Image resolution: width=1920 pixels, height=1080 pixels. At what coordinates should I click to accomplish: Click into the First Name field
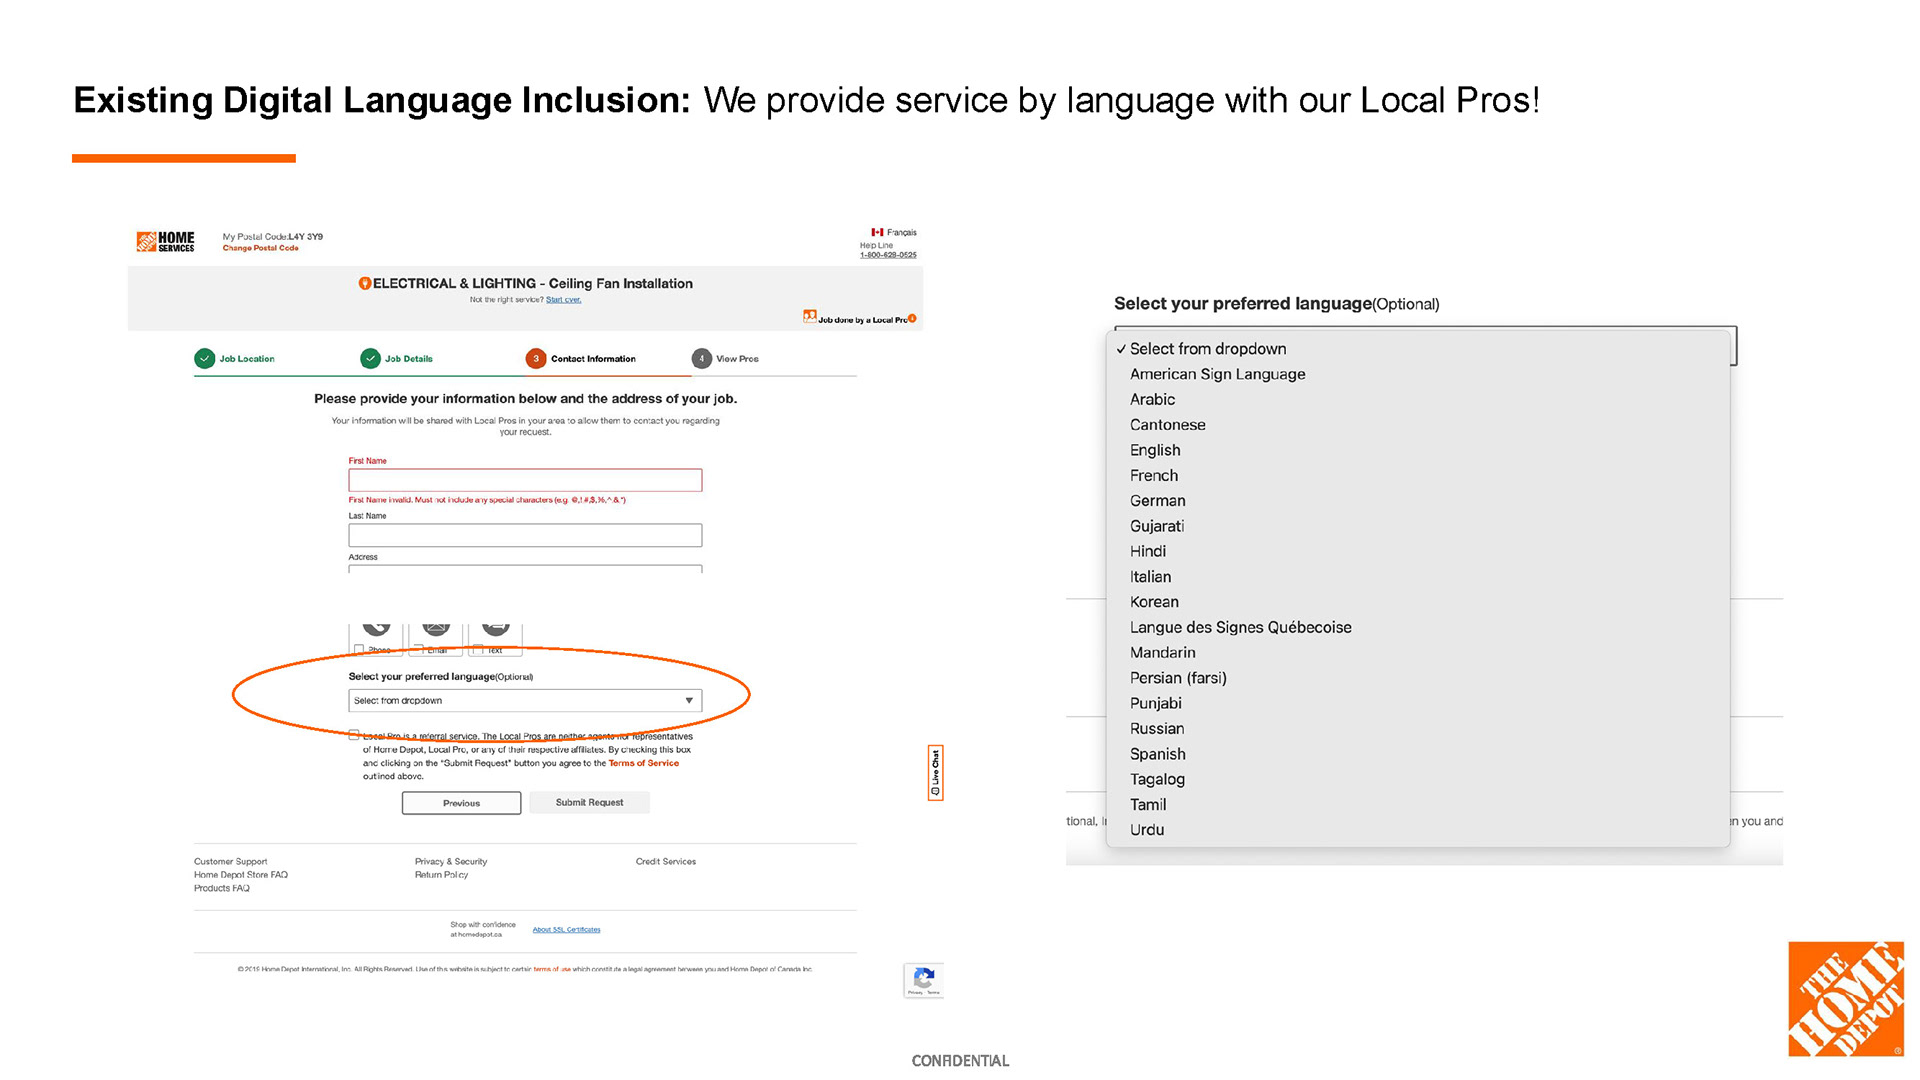tap(525, 480)
